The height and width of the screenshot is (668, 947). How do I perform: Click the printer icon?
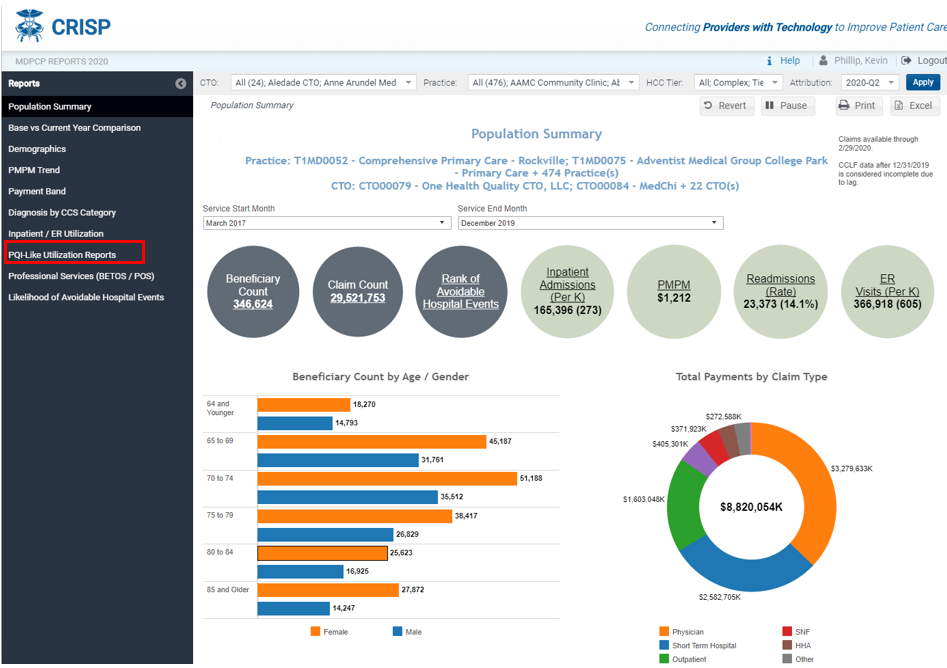(844, 105)
